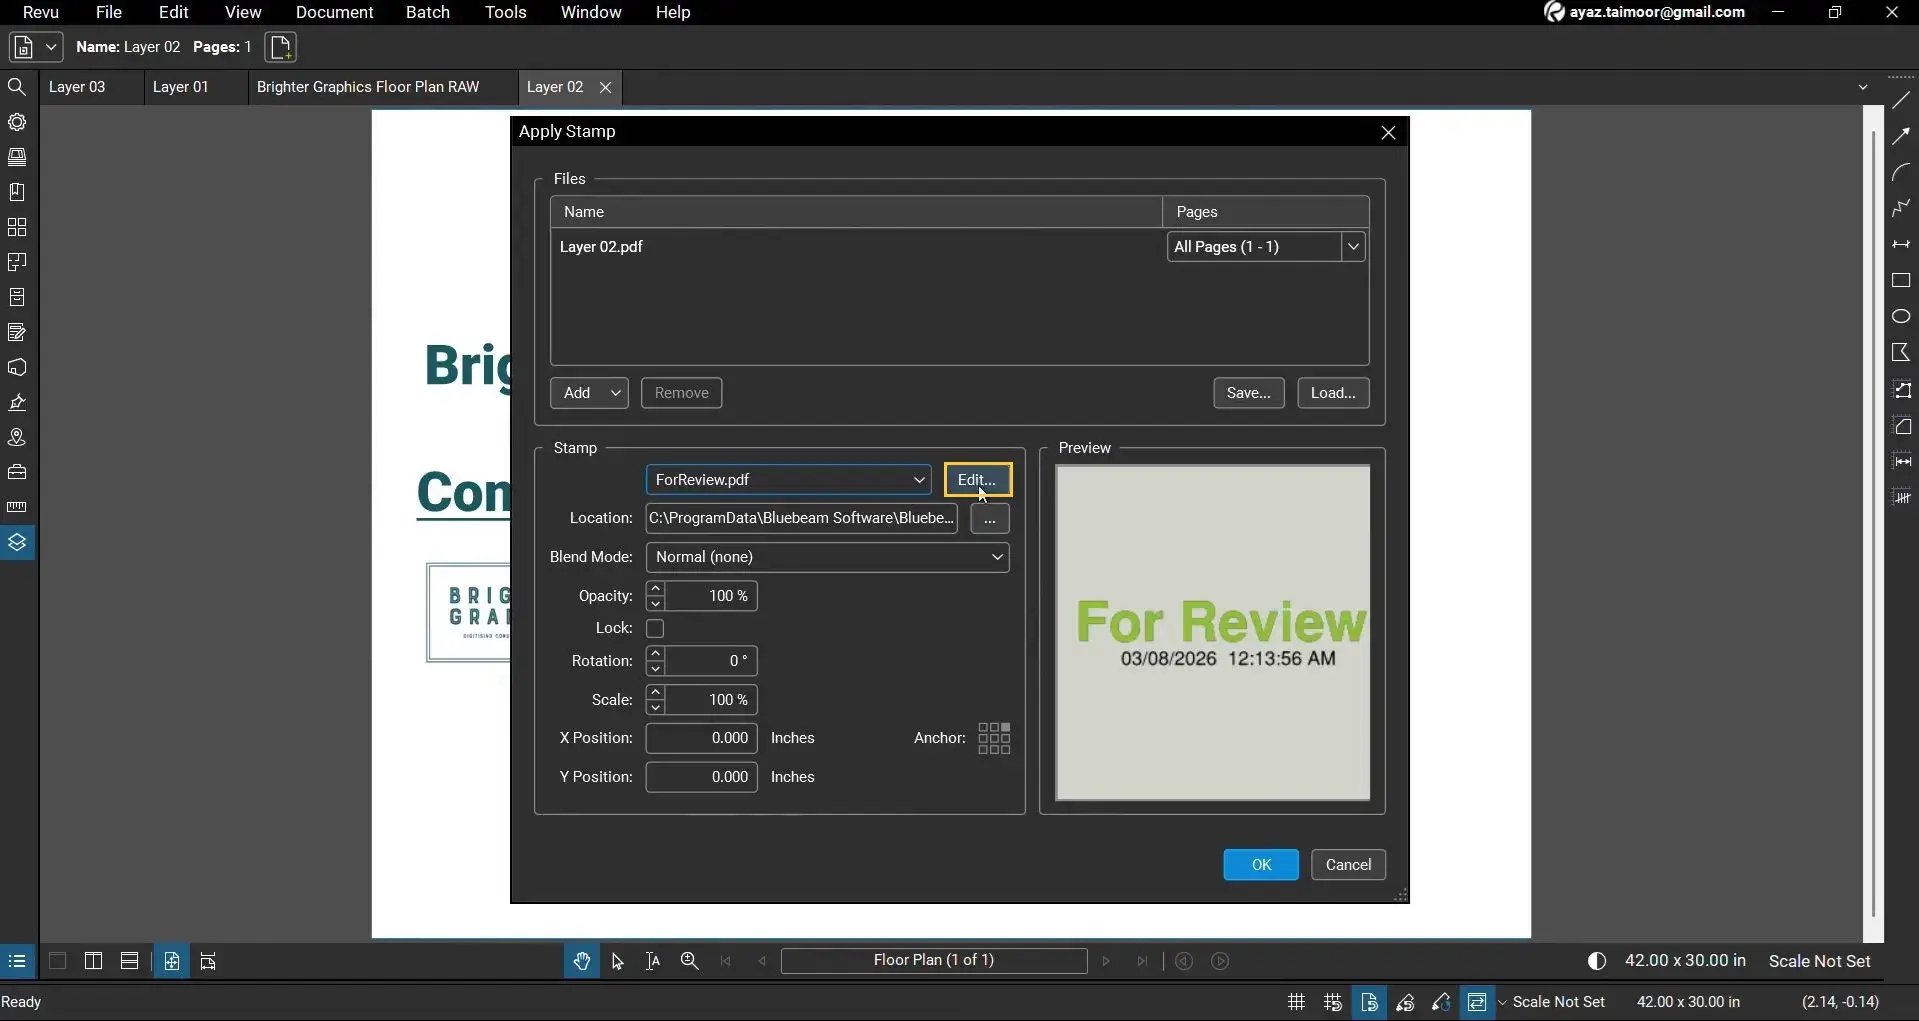Image resolution: width=1919 pixels, height=1021 pixels.
Task: Open the Spaces floor-plan panel icon
Action: pos(17,262)
